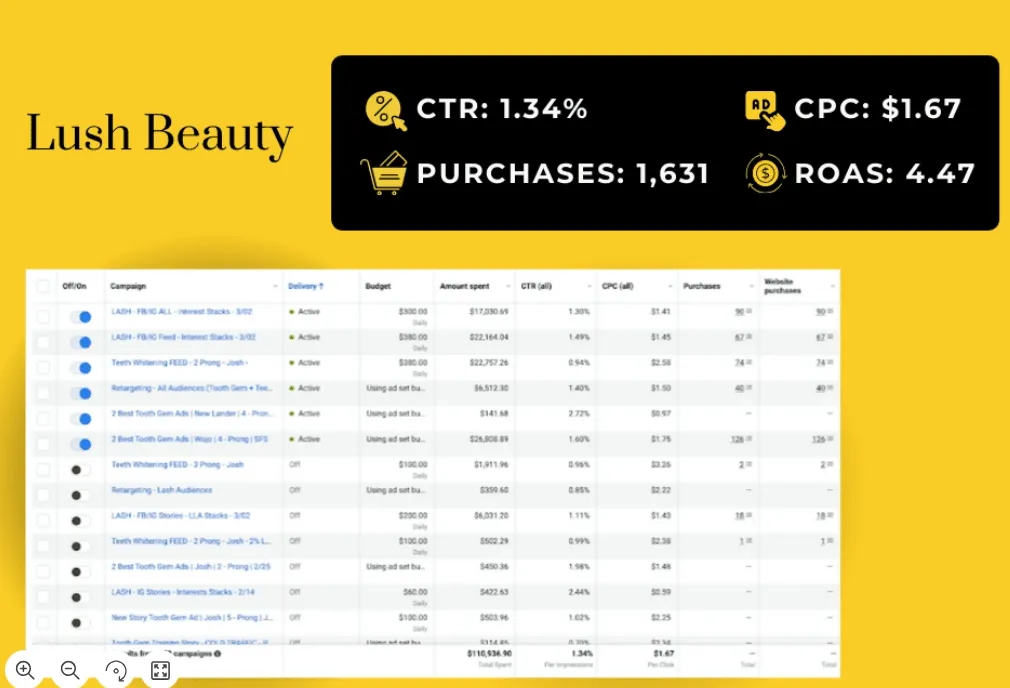The width and height of the screenshot is (1010, 688).
Task: Click the AD pointer icon beside CPC
Action: tap(765, 111)
